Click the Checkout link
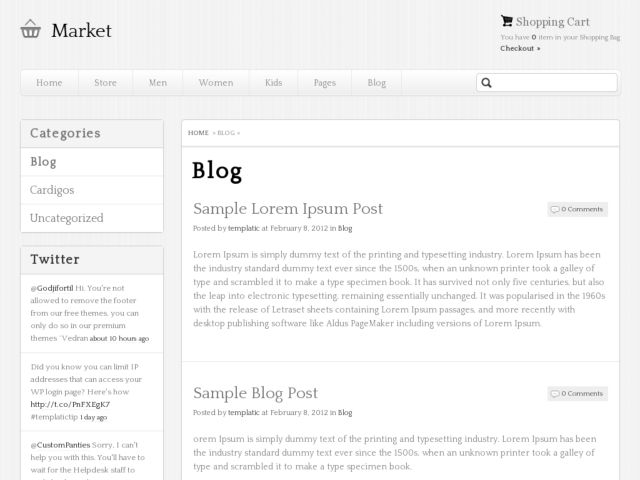640x480 pixels. point(520,48)
